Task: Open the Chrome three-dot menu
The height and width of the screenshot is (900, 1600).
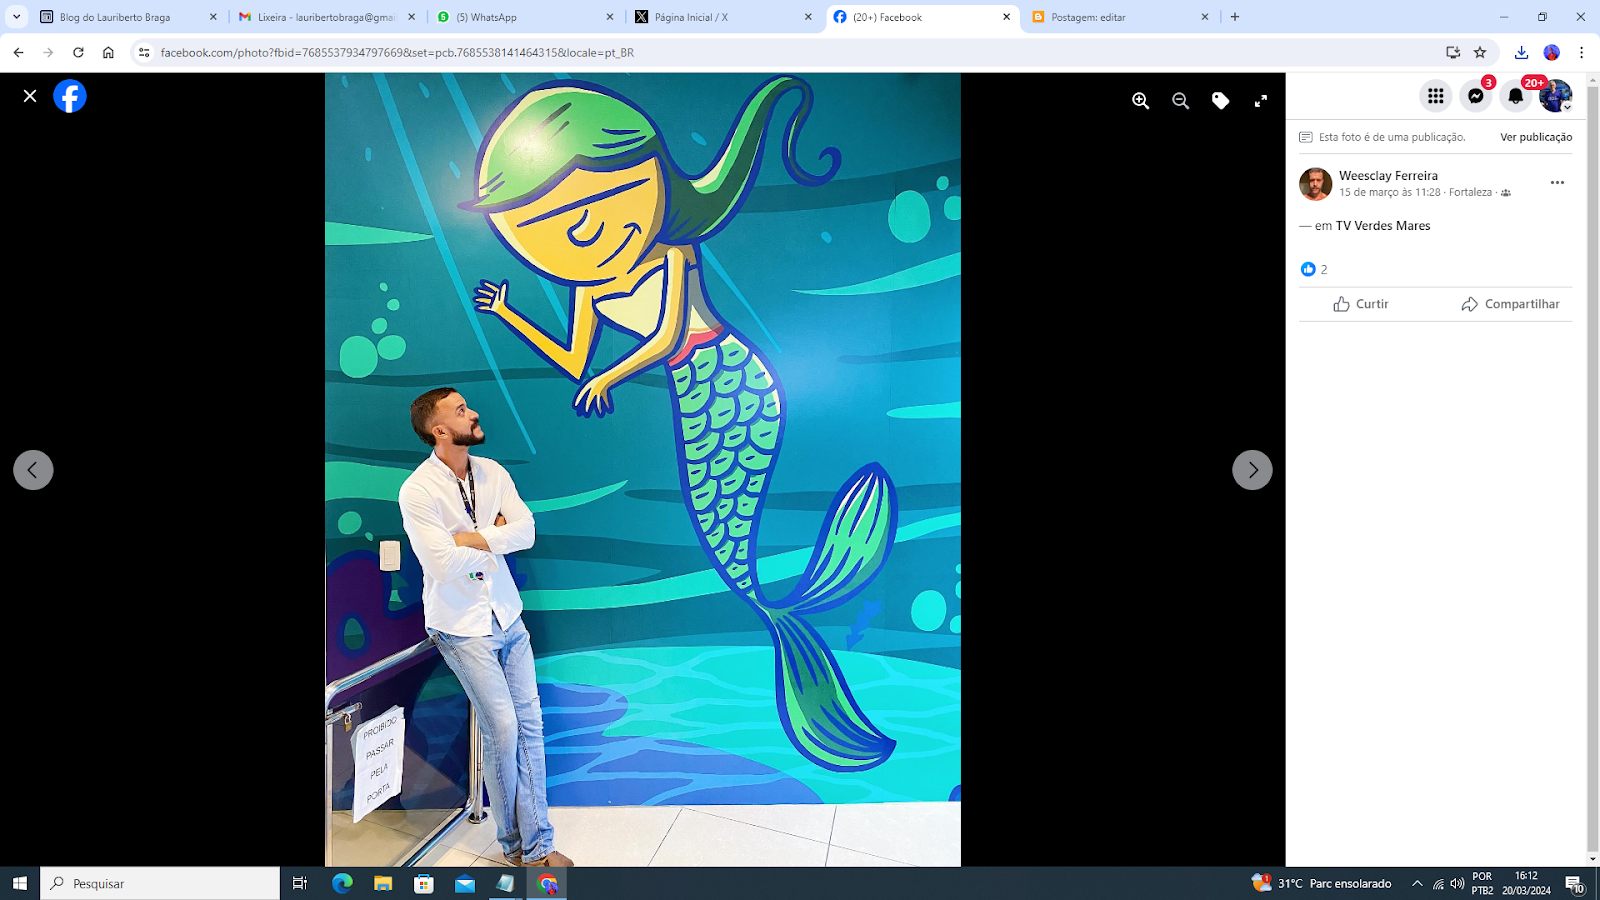Action: [1581, 52]
